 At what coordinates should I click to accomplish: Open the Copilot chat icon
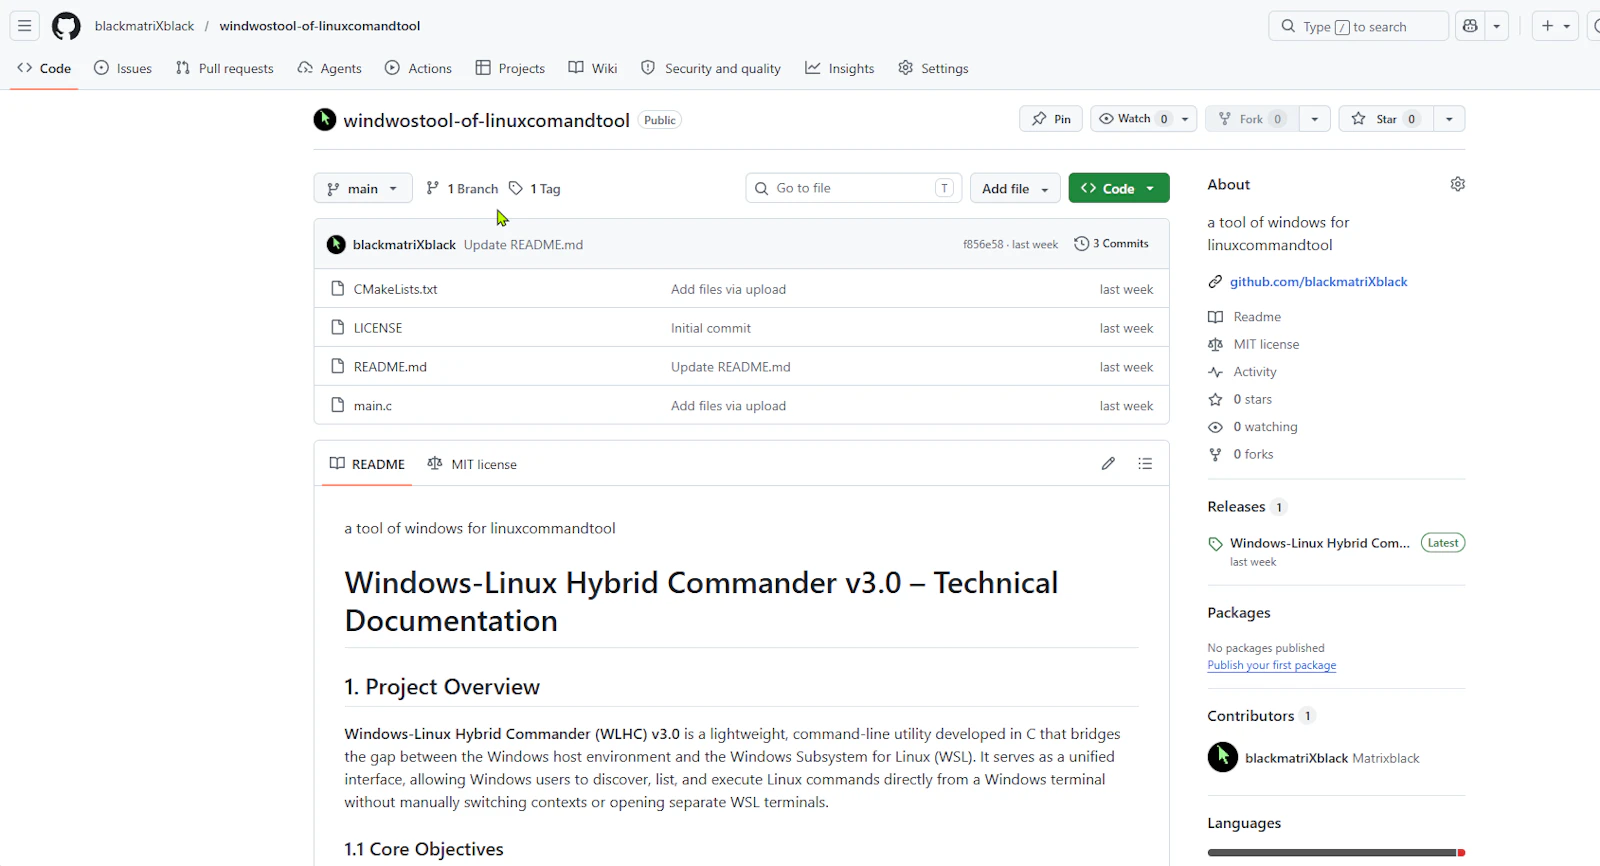pyautogui.click(x=1470, y=26)
